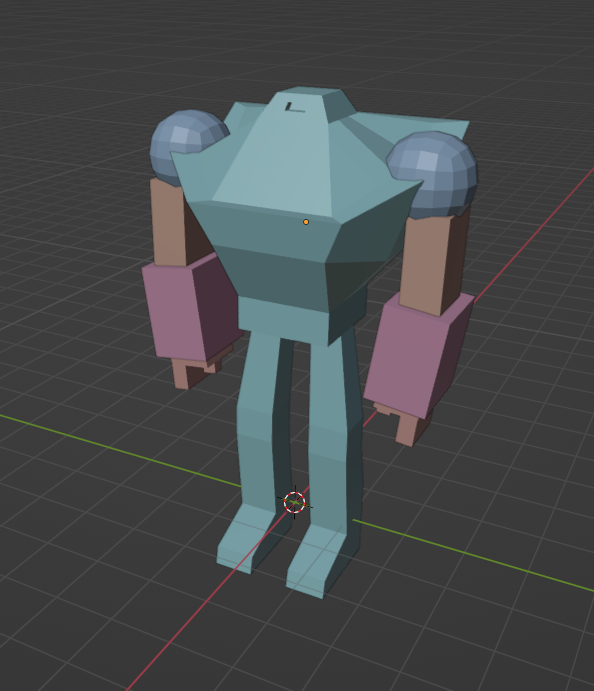Pick the gray shoulder sphere on the view's right
Screen dimensions: 594x691
(436, 172)
